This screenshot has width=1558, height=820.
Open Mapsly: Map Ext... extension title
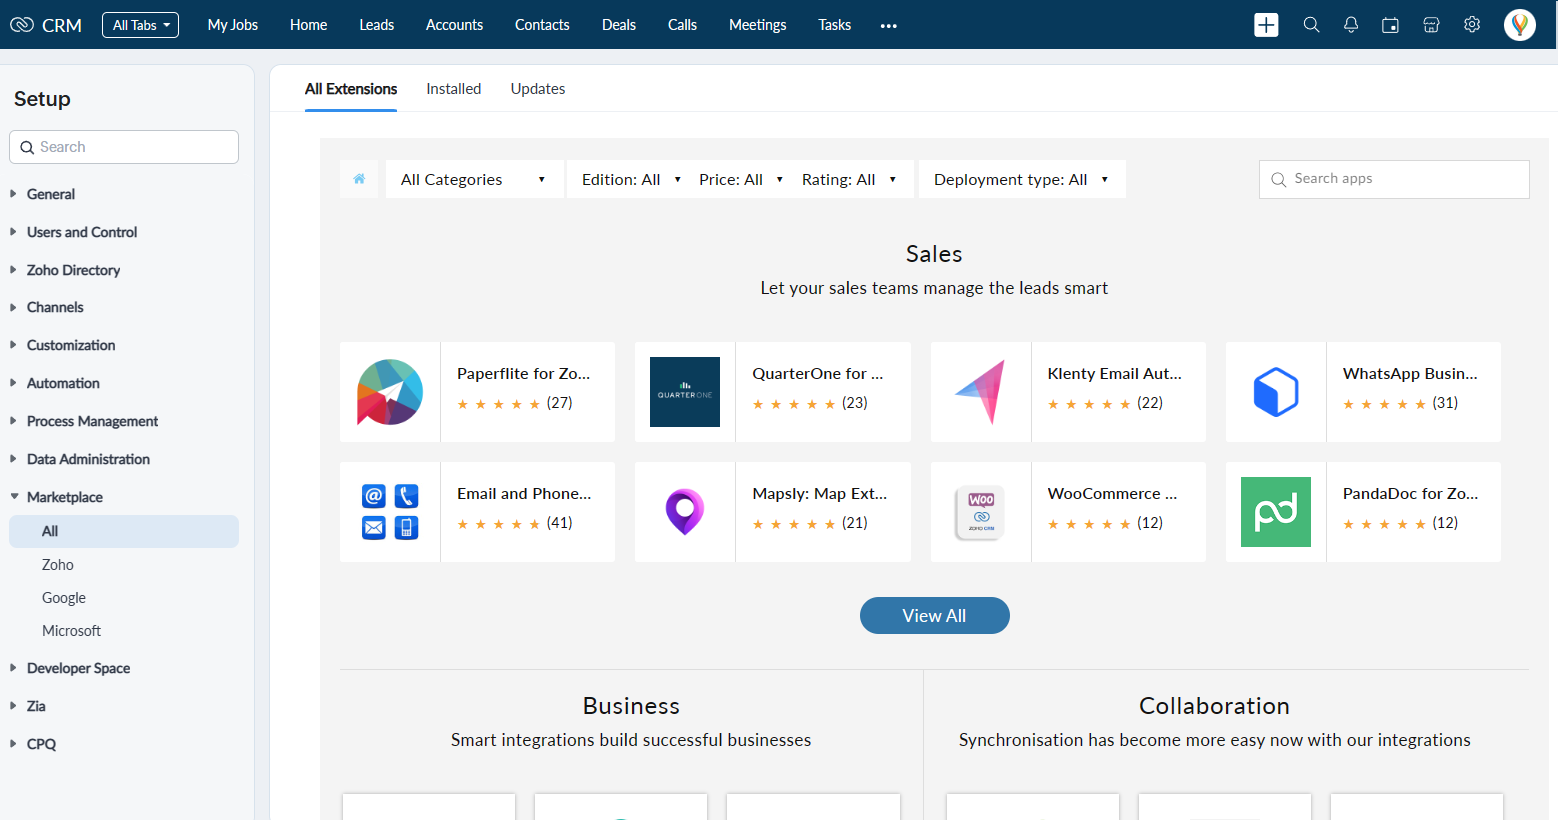(x=820, y=493)
